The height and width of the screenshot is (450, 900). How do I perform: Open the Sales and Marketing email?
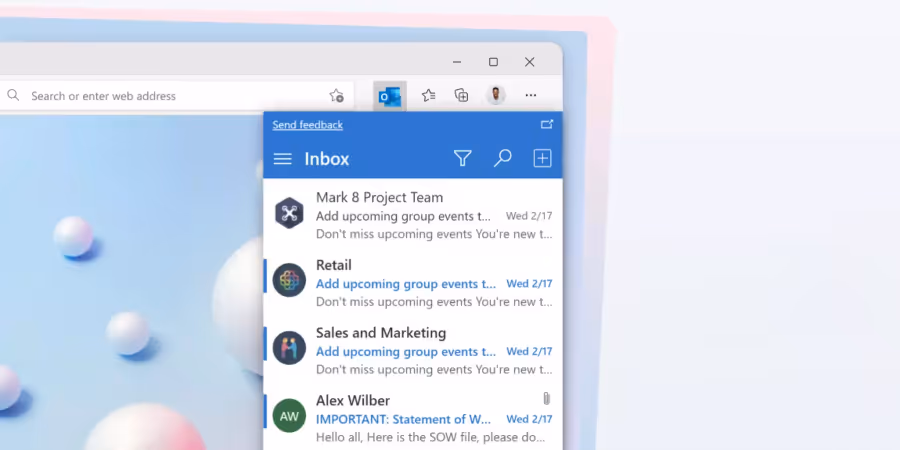pyautogui.click(x=413, y=351)
